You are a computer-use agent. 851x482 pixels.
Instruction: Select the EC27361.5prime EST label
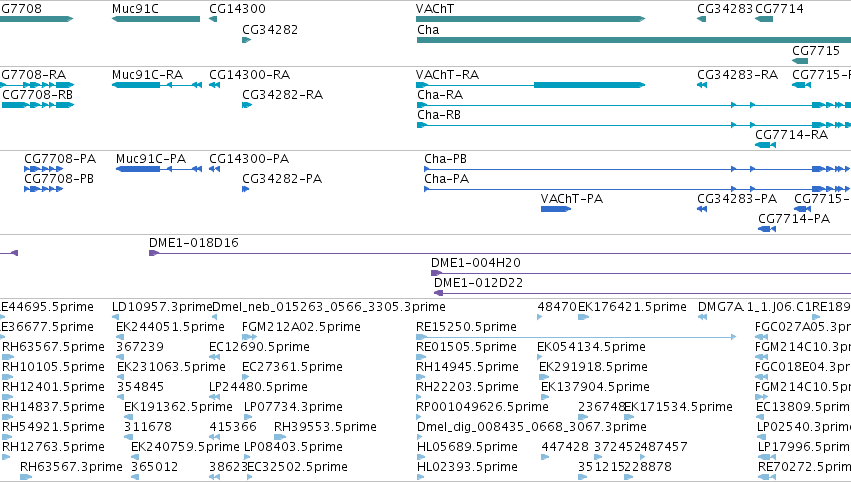coord(293,366)
